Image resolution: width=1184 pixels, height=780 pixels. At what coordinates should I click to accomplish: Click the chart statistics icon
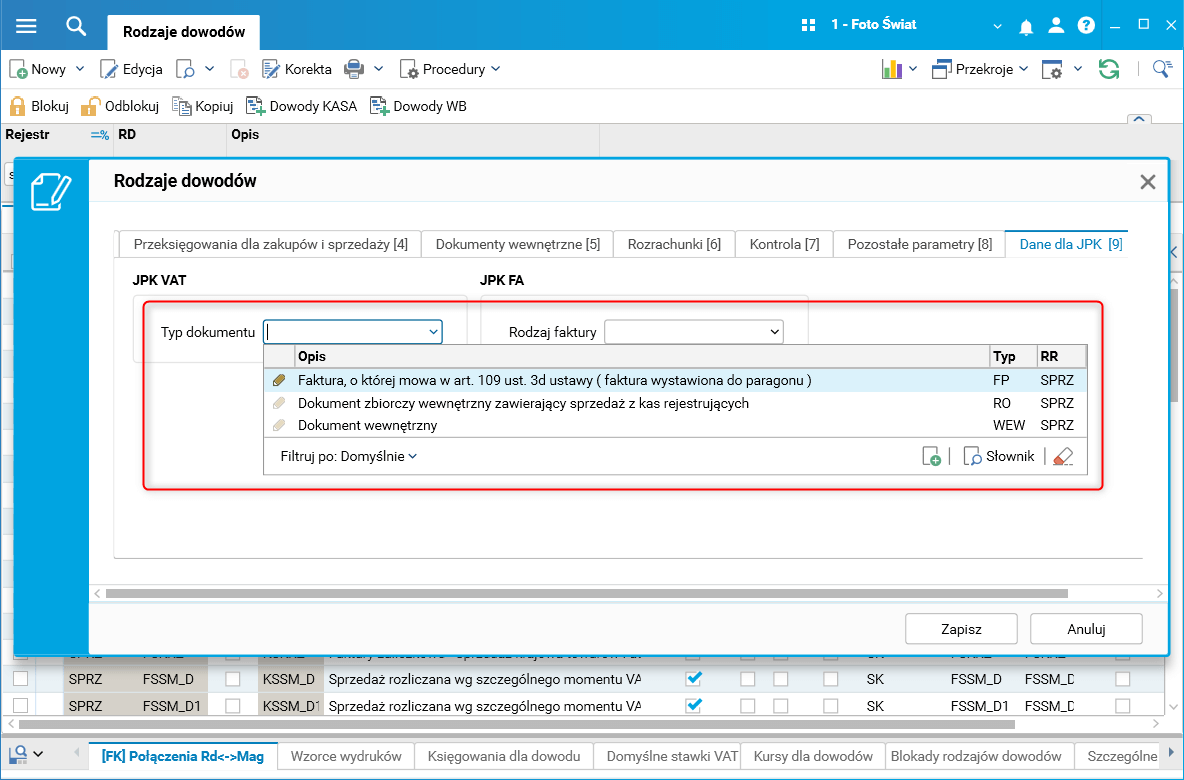point(892,69)
